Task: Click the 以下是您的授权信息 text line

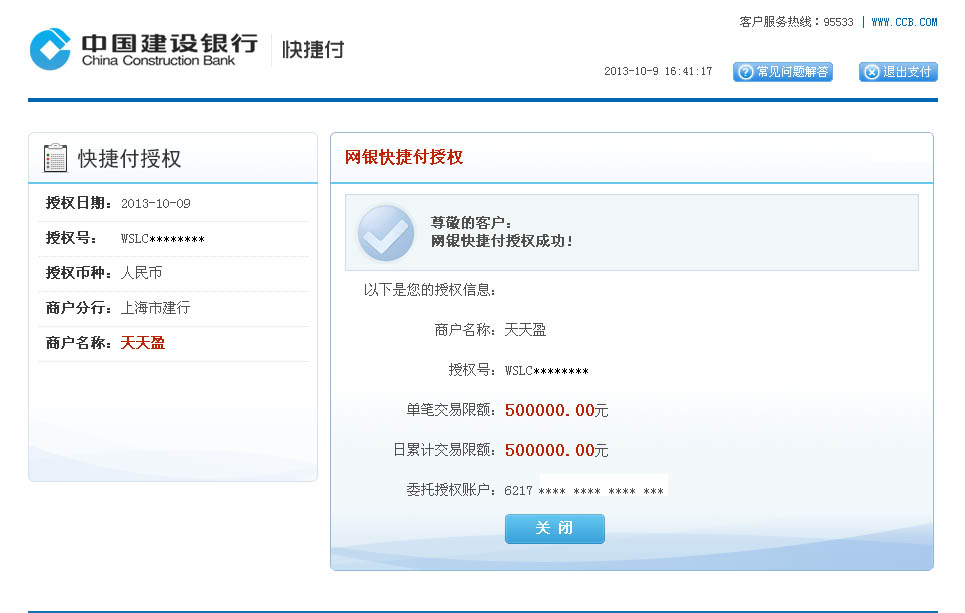Action: pos(430,290)
